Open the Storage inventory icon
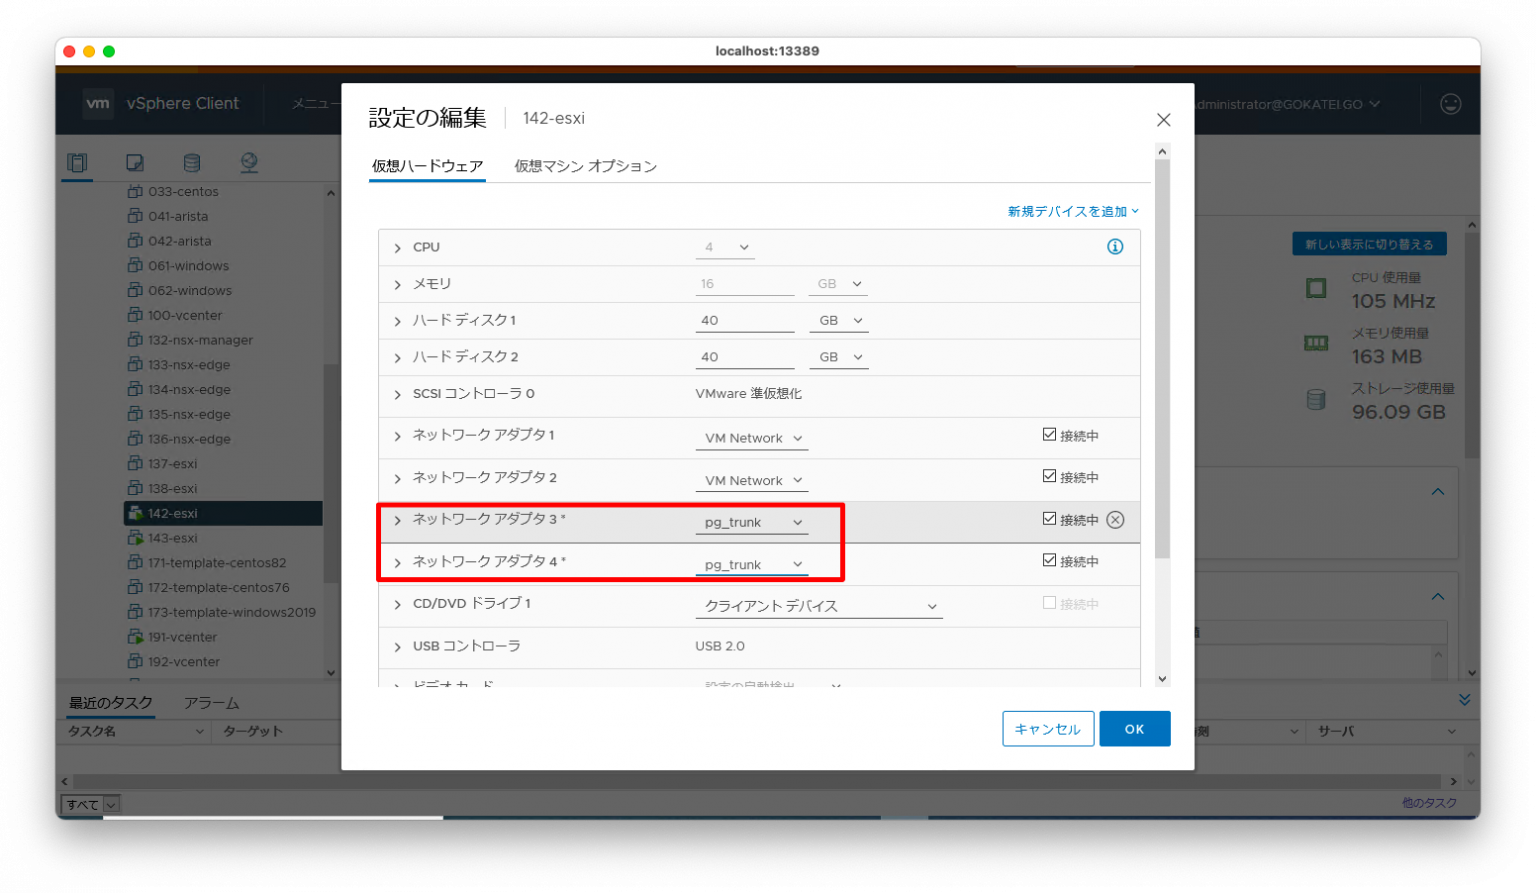The height and width of the screenshot is (893, 1536). pyautogui.click(x=191, y=161)
